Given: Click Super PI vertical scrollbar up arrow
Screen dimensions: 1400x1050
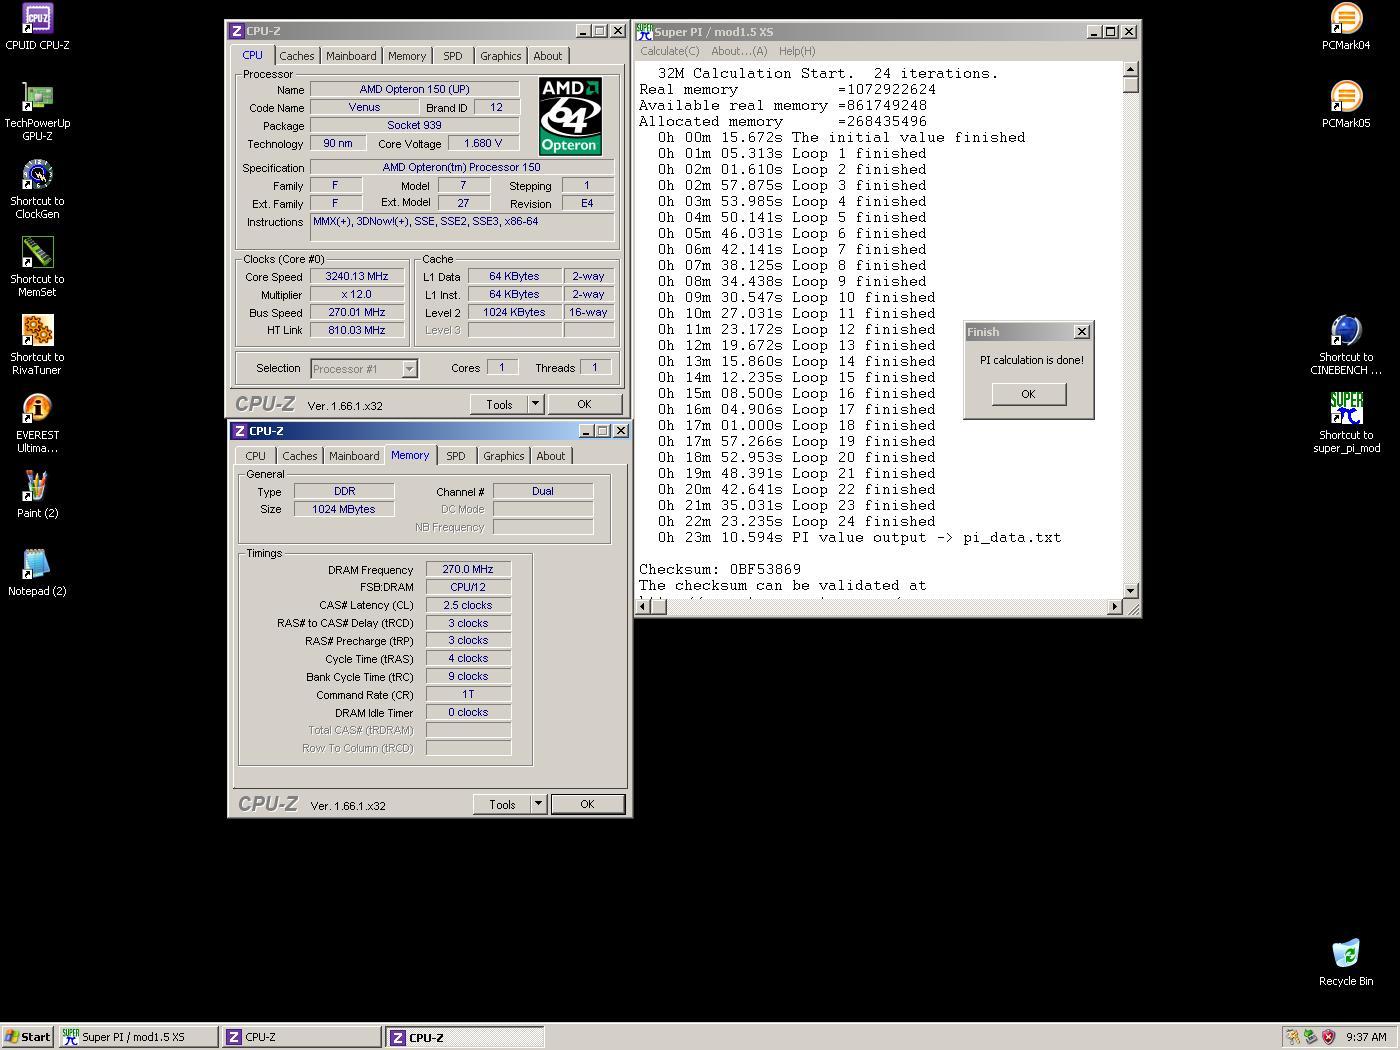Looking at the screenshot, I should pos(1131,70).
